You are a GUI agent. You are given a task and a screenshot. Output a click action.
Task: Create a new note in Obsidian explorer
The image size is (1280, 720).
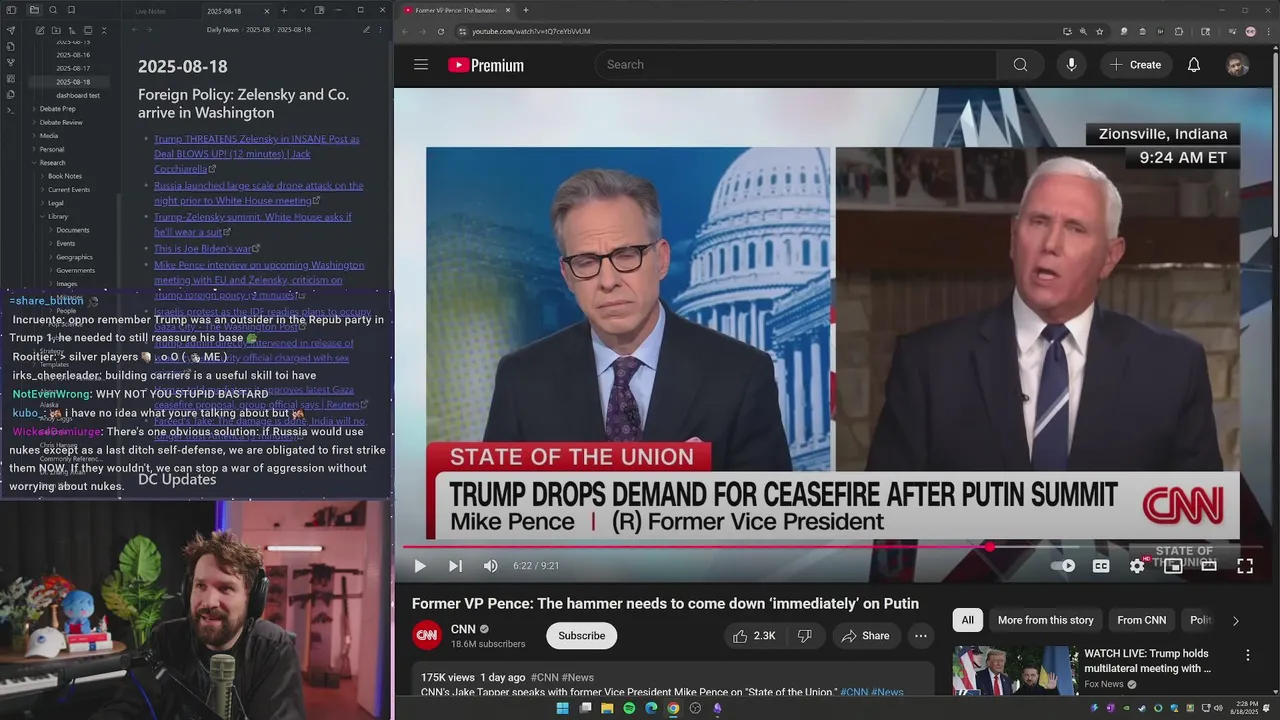(40, 30)
